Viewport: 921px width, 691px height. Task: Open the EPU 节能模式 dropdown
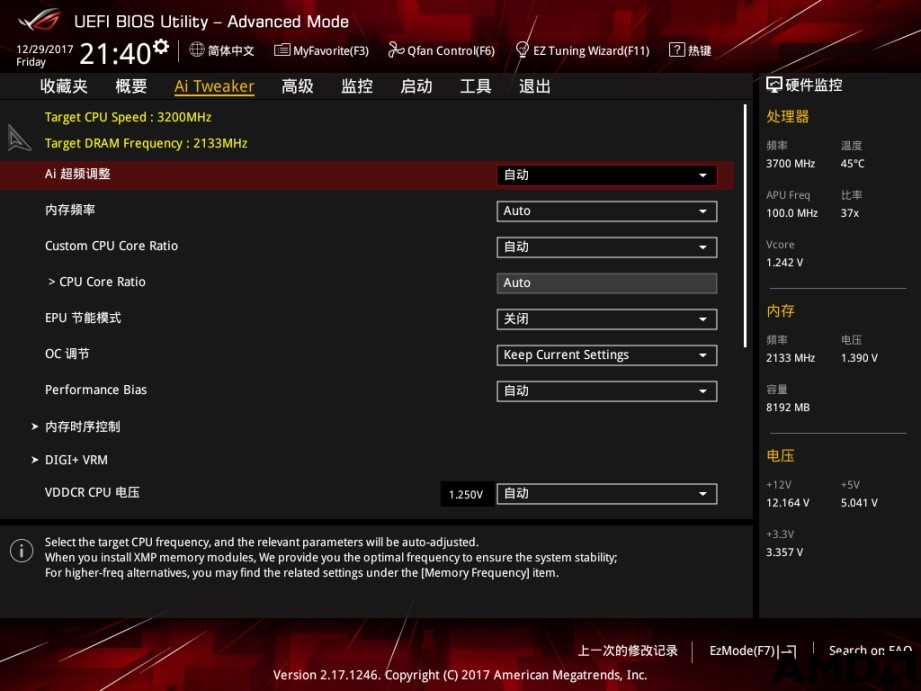pos(607,319)
